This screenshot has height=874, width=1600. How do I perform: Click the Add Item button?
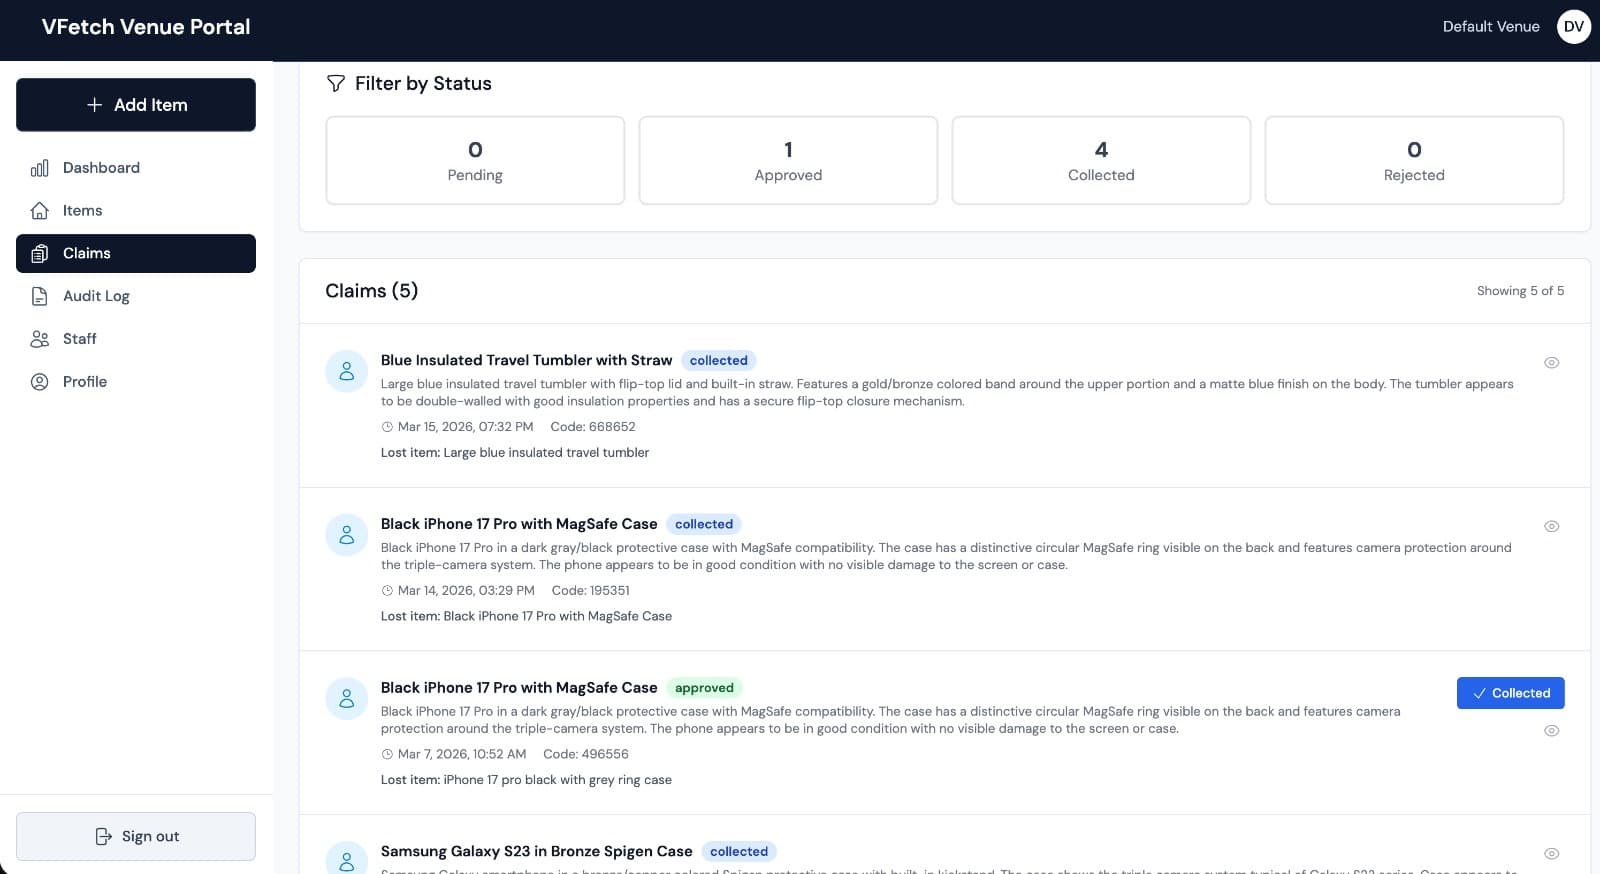pos(136,105)
